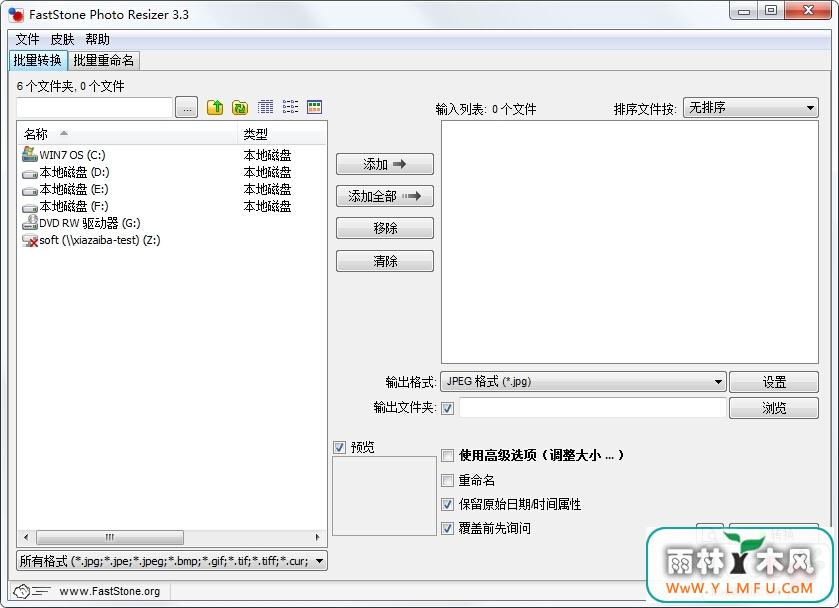Uncheck 覆盖前先询问 checkbox
Screen dimensions: 839x608
coord(448,528)
